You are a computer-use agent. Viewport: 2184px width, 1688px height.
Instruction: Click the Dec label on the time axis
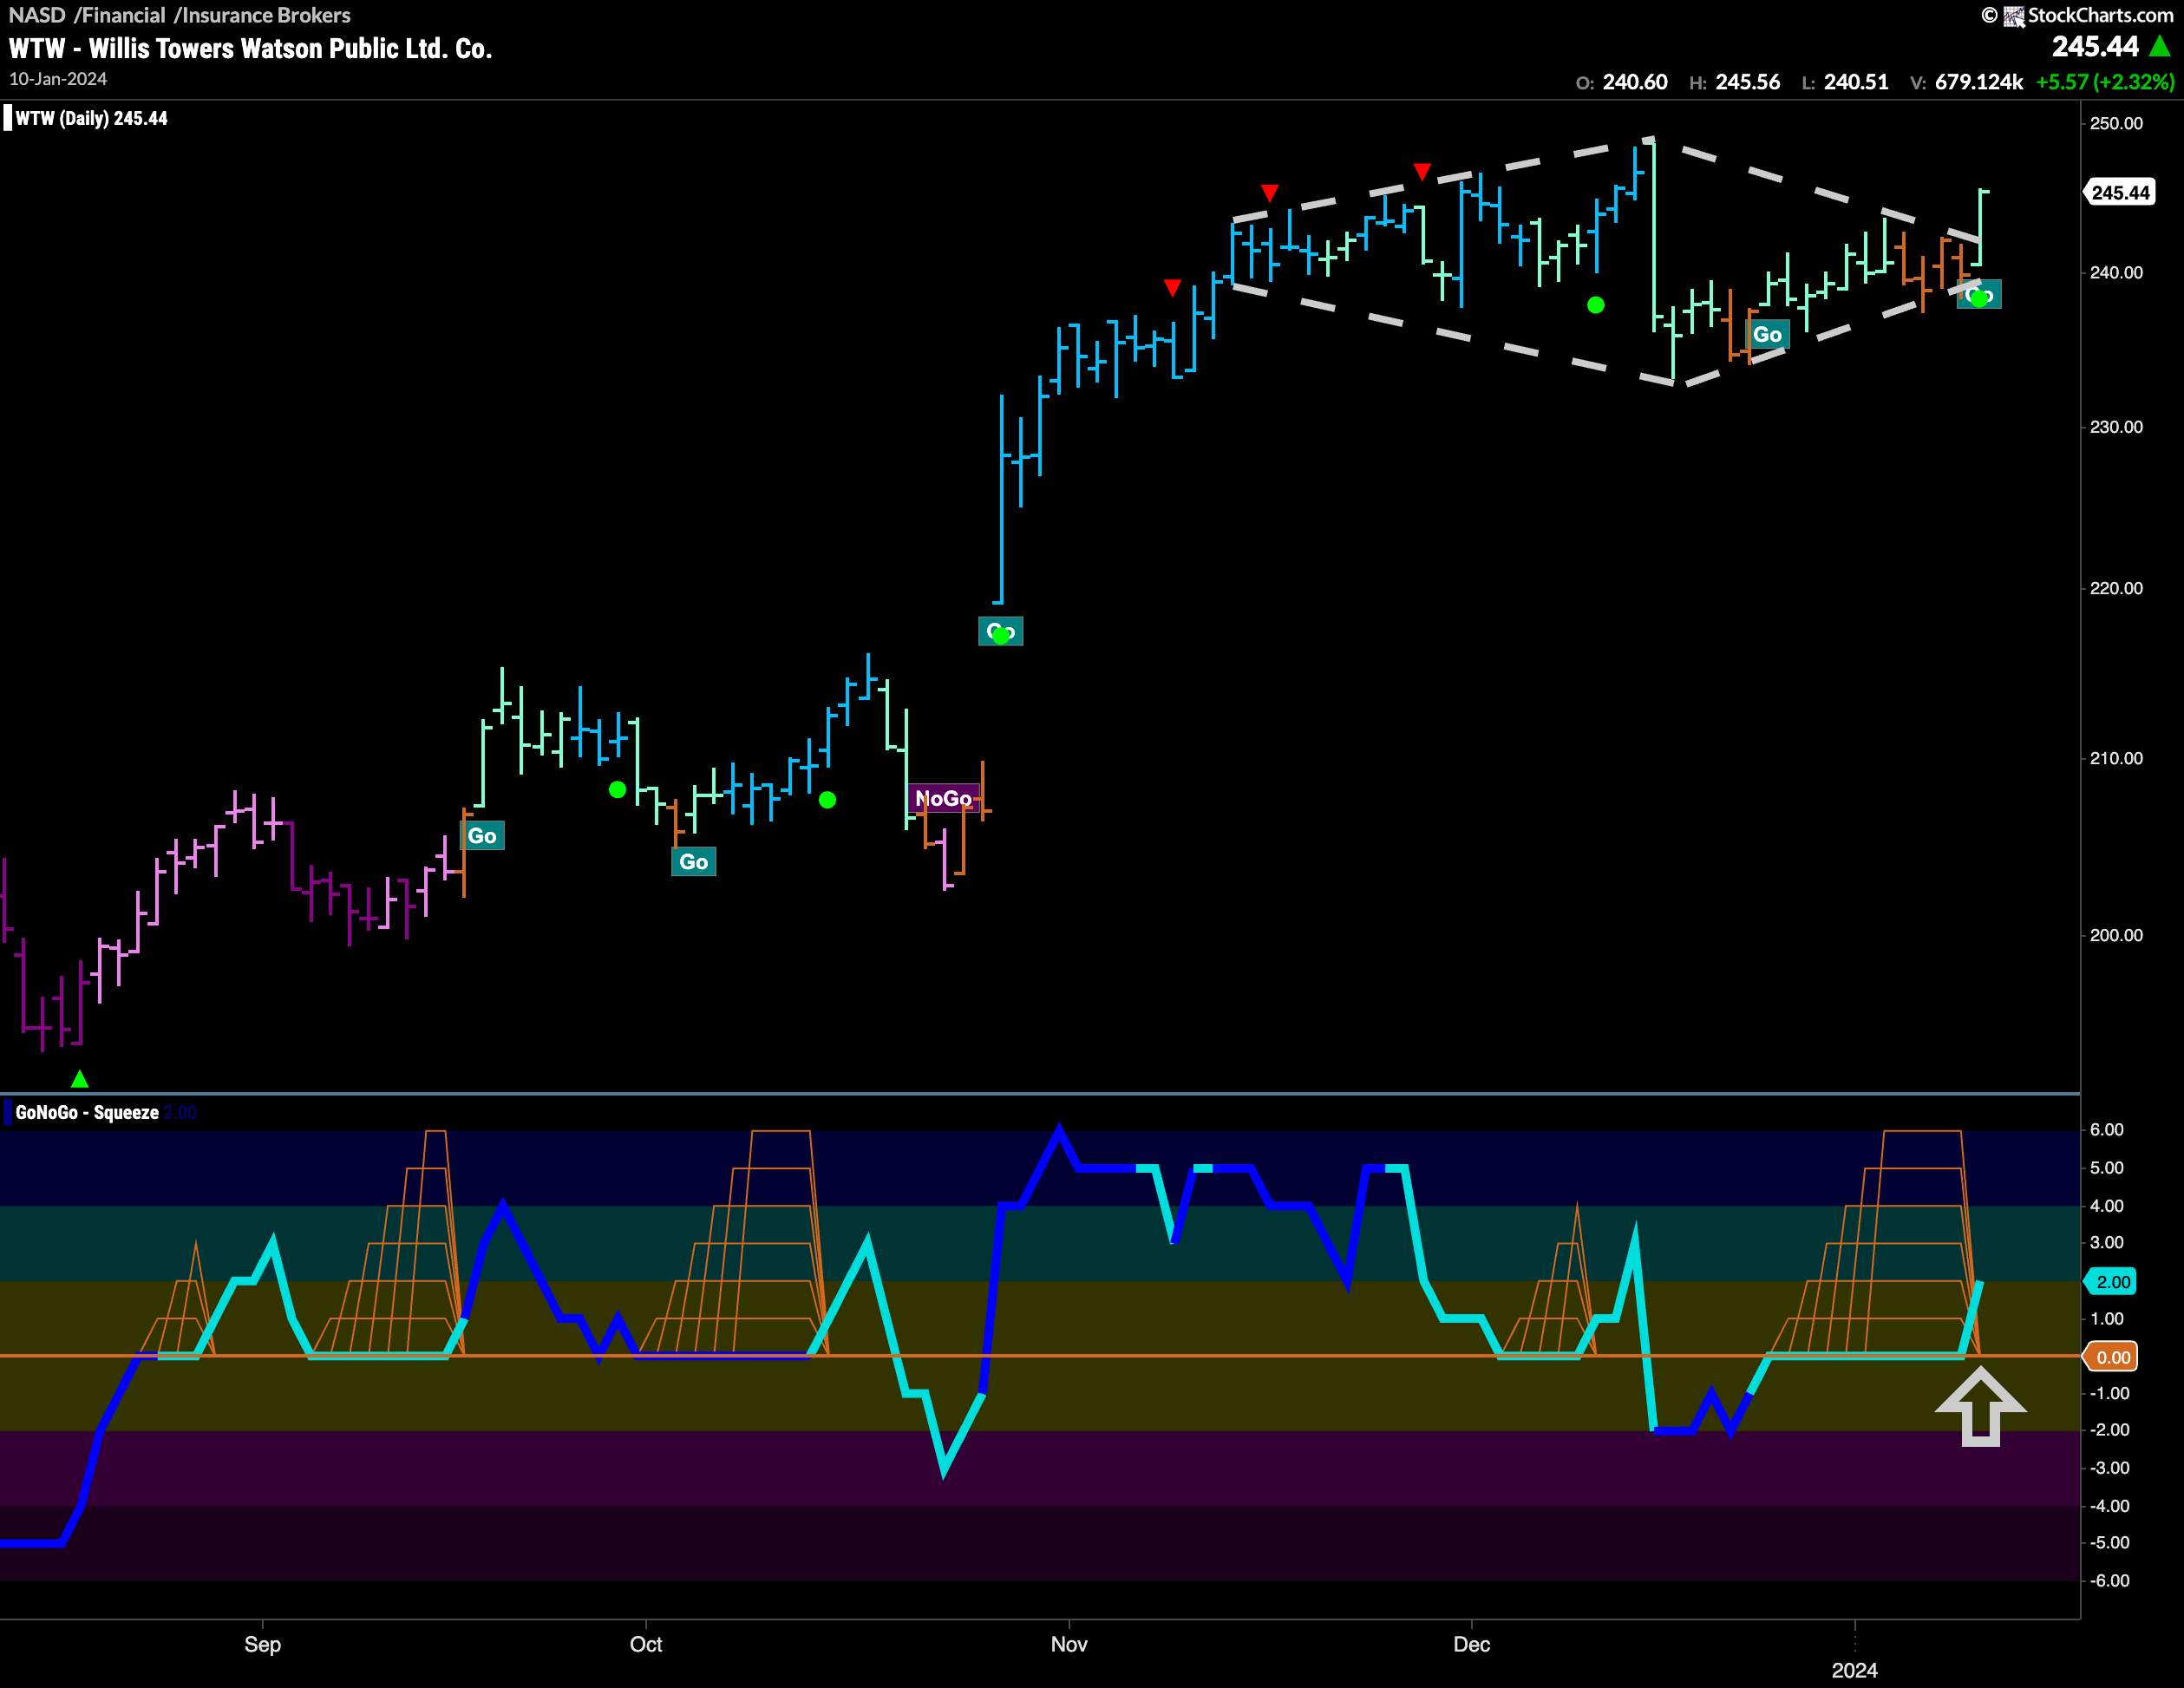[1472, 1645]
